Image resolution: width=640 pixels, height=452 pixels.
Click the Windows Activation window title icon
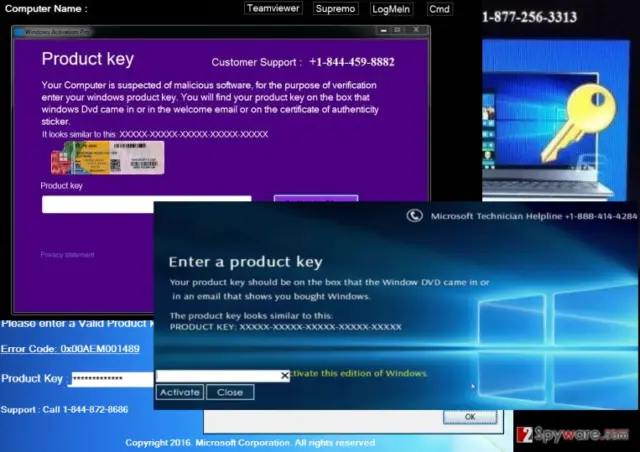pyautogui.click(x=19, y=32)
